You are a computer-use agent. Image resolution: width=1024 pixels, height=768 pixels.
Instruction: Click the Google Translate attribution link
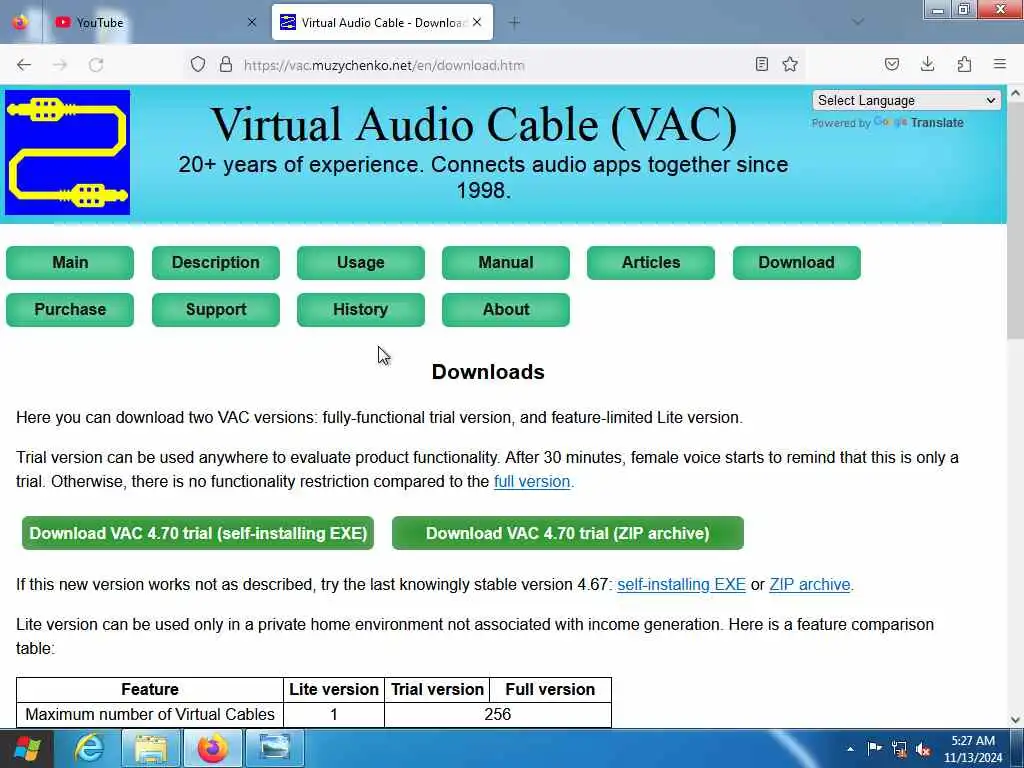[918, 123]
